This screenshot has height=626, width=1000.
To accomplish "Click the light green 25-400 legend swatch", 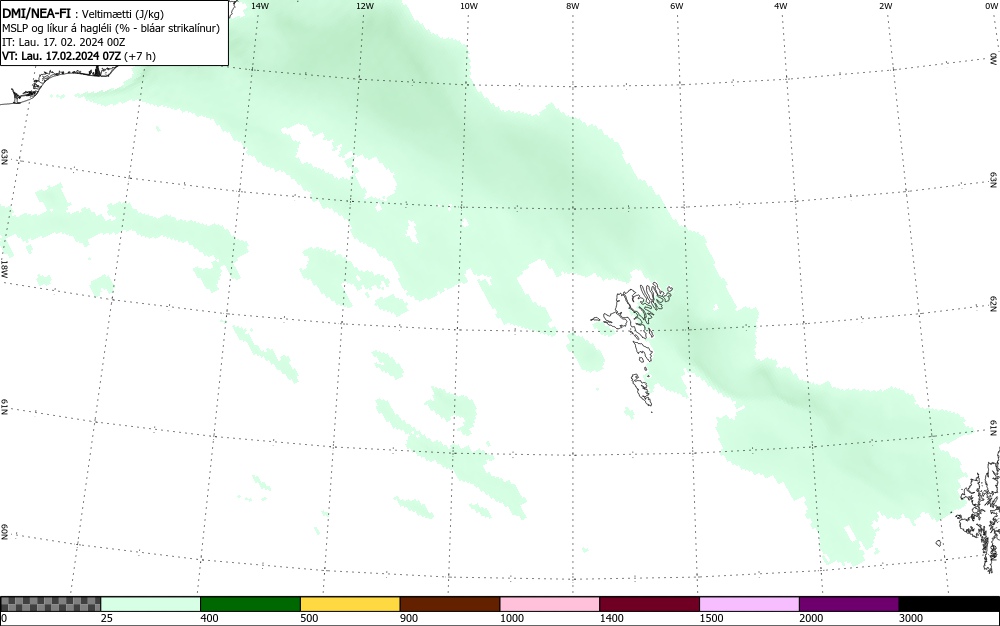I will click(x=151, y=604).
